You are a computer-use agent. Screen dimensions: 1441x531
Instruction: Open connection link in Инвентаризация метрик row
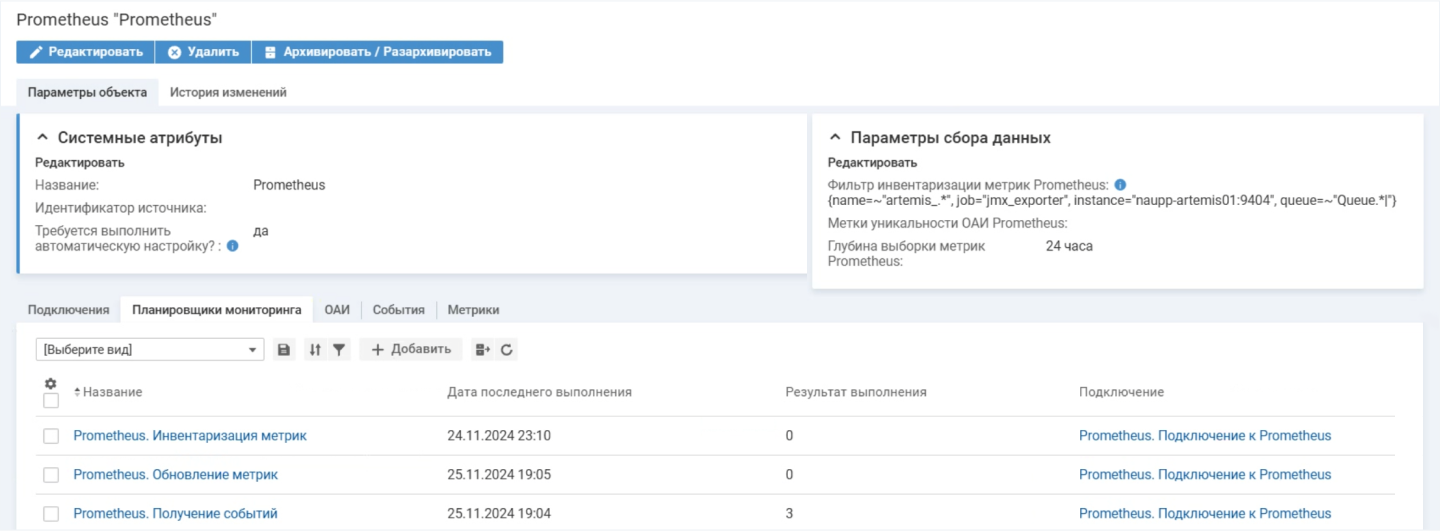click(x=1205, y=436)
